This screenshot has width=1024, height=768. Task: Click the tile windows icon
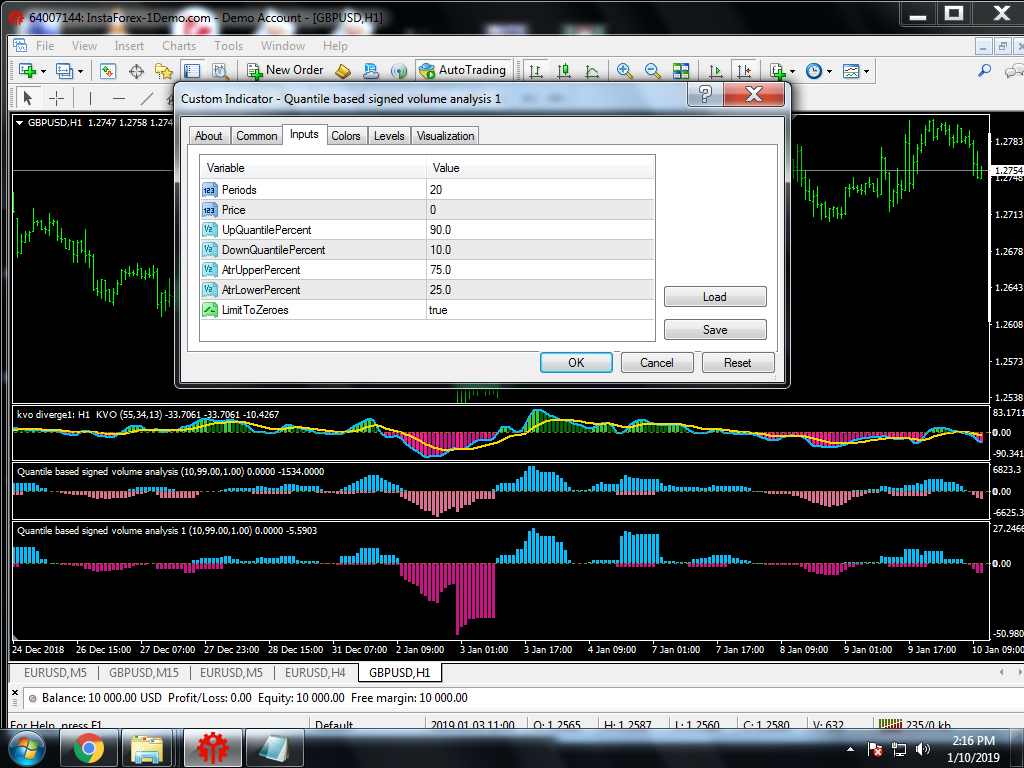pos(681,71)
